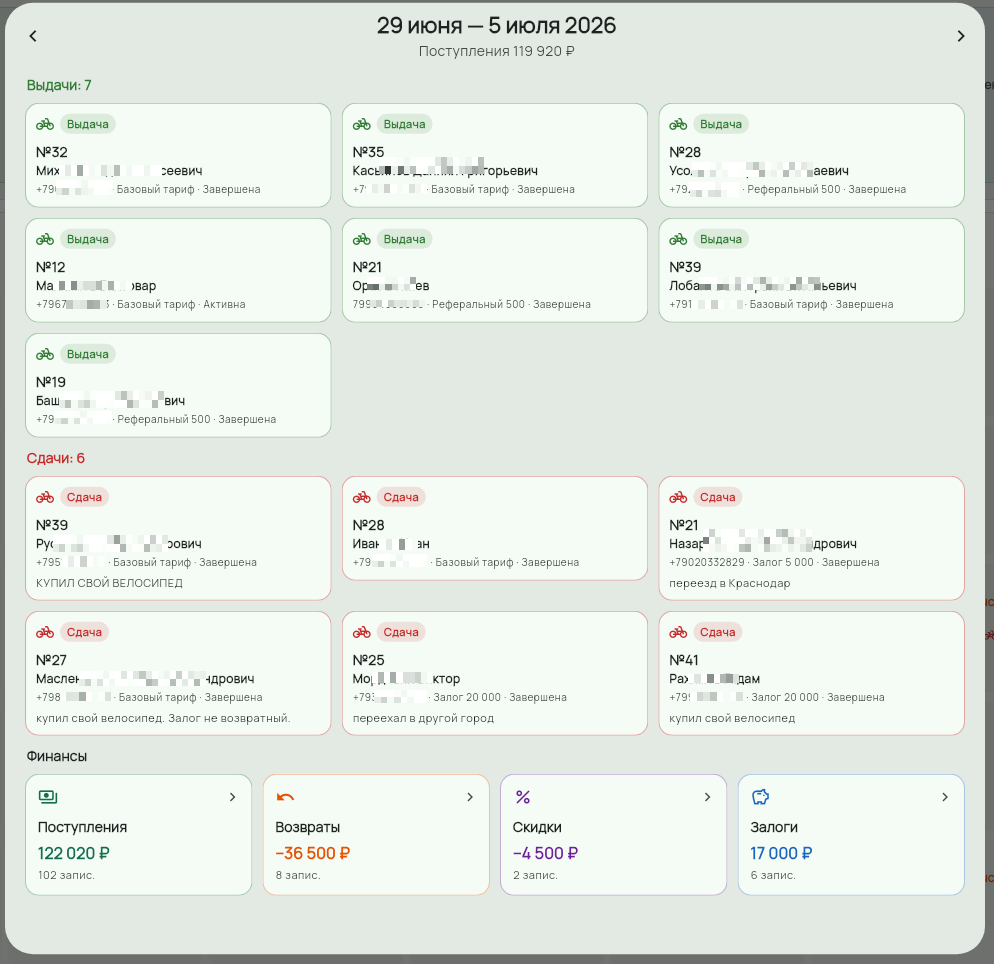
Task: Click the −36 500 ₽ refunds amount
Action: click(313, 853)
